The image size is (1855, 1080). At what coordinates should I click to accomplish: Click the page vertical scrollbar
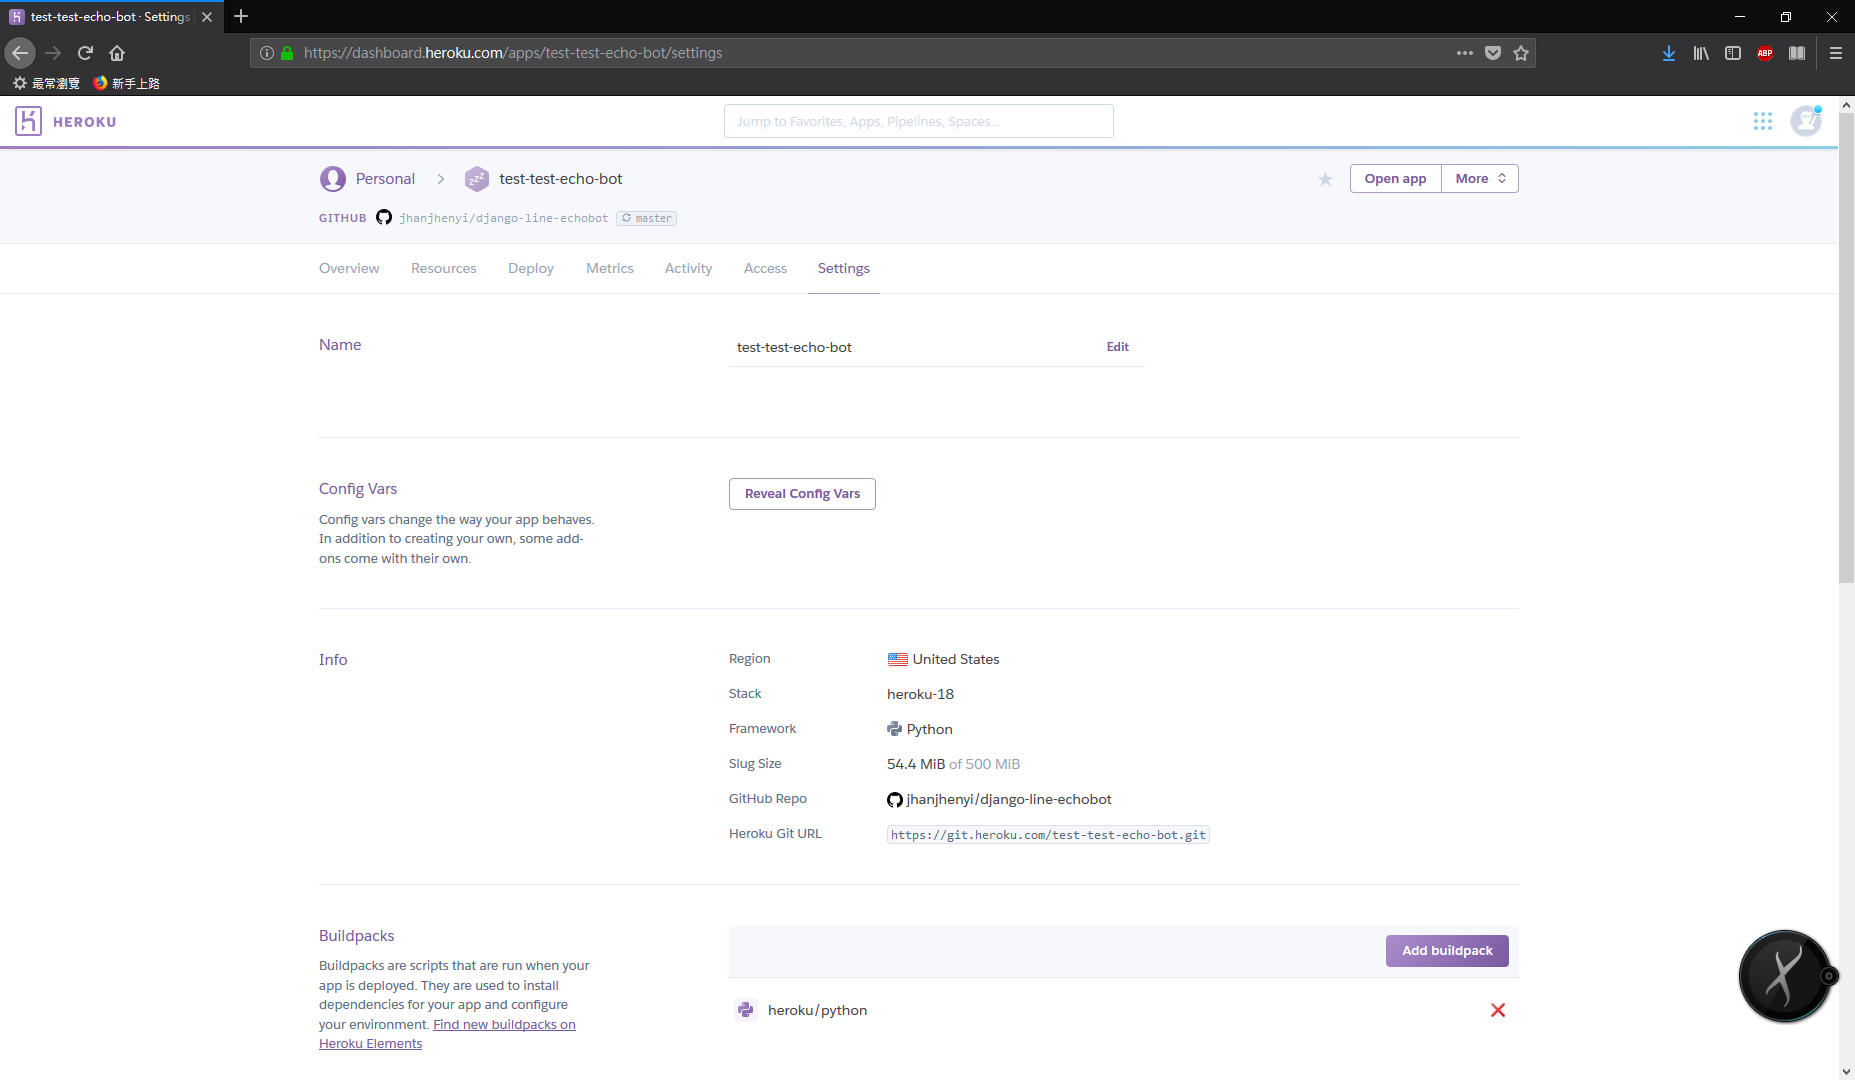(x=1846, y=348)
